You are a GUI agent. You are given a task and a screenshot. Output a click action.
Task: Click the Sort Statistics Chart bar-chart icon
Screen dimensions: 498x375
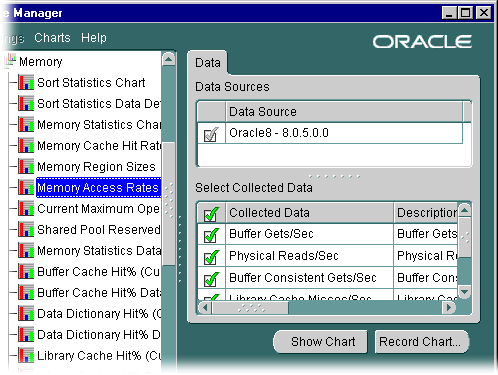[26, 82]
